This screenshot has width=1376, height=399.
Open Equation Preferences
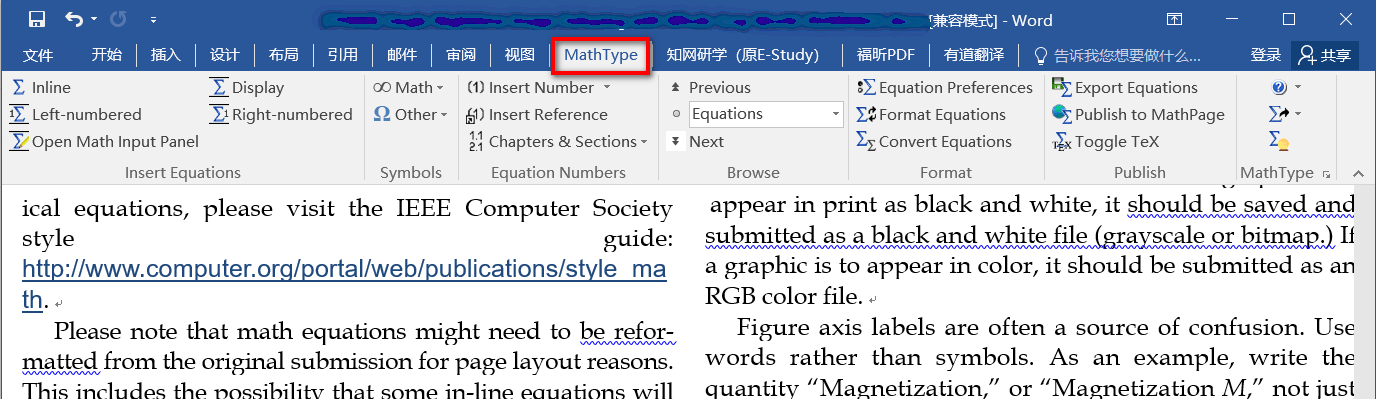(x=944, y=88)
